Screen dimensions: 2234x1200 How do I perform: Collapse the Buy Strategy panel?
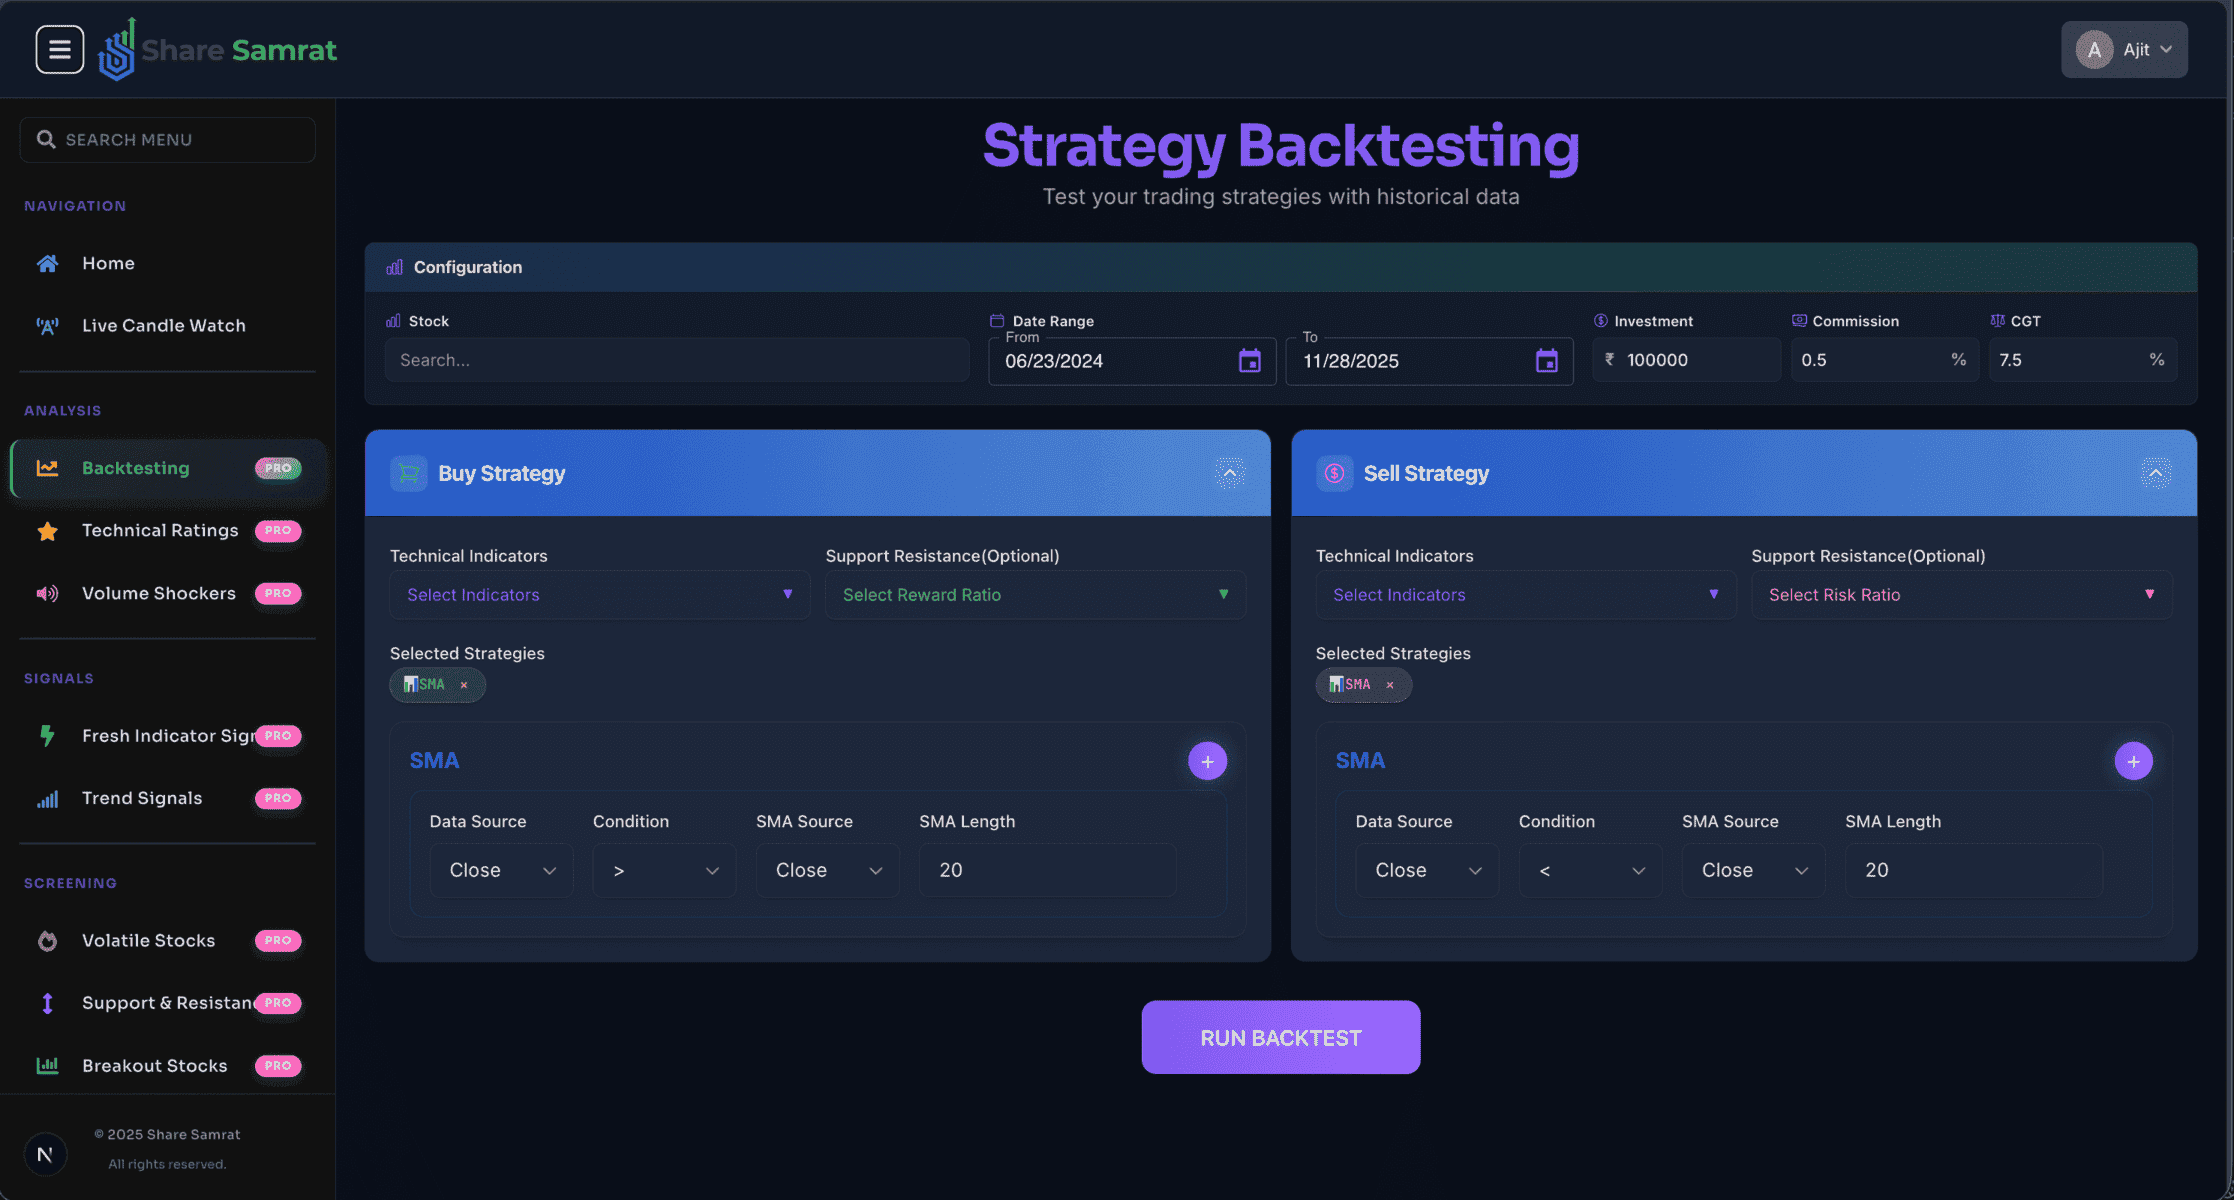coord(1228,473)
